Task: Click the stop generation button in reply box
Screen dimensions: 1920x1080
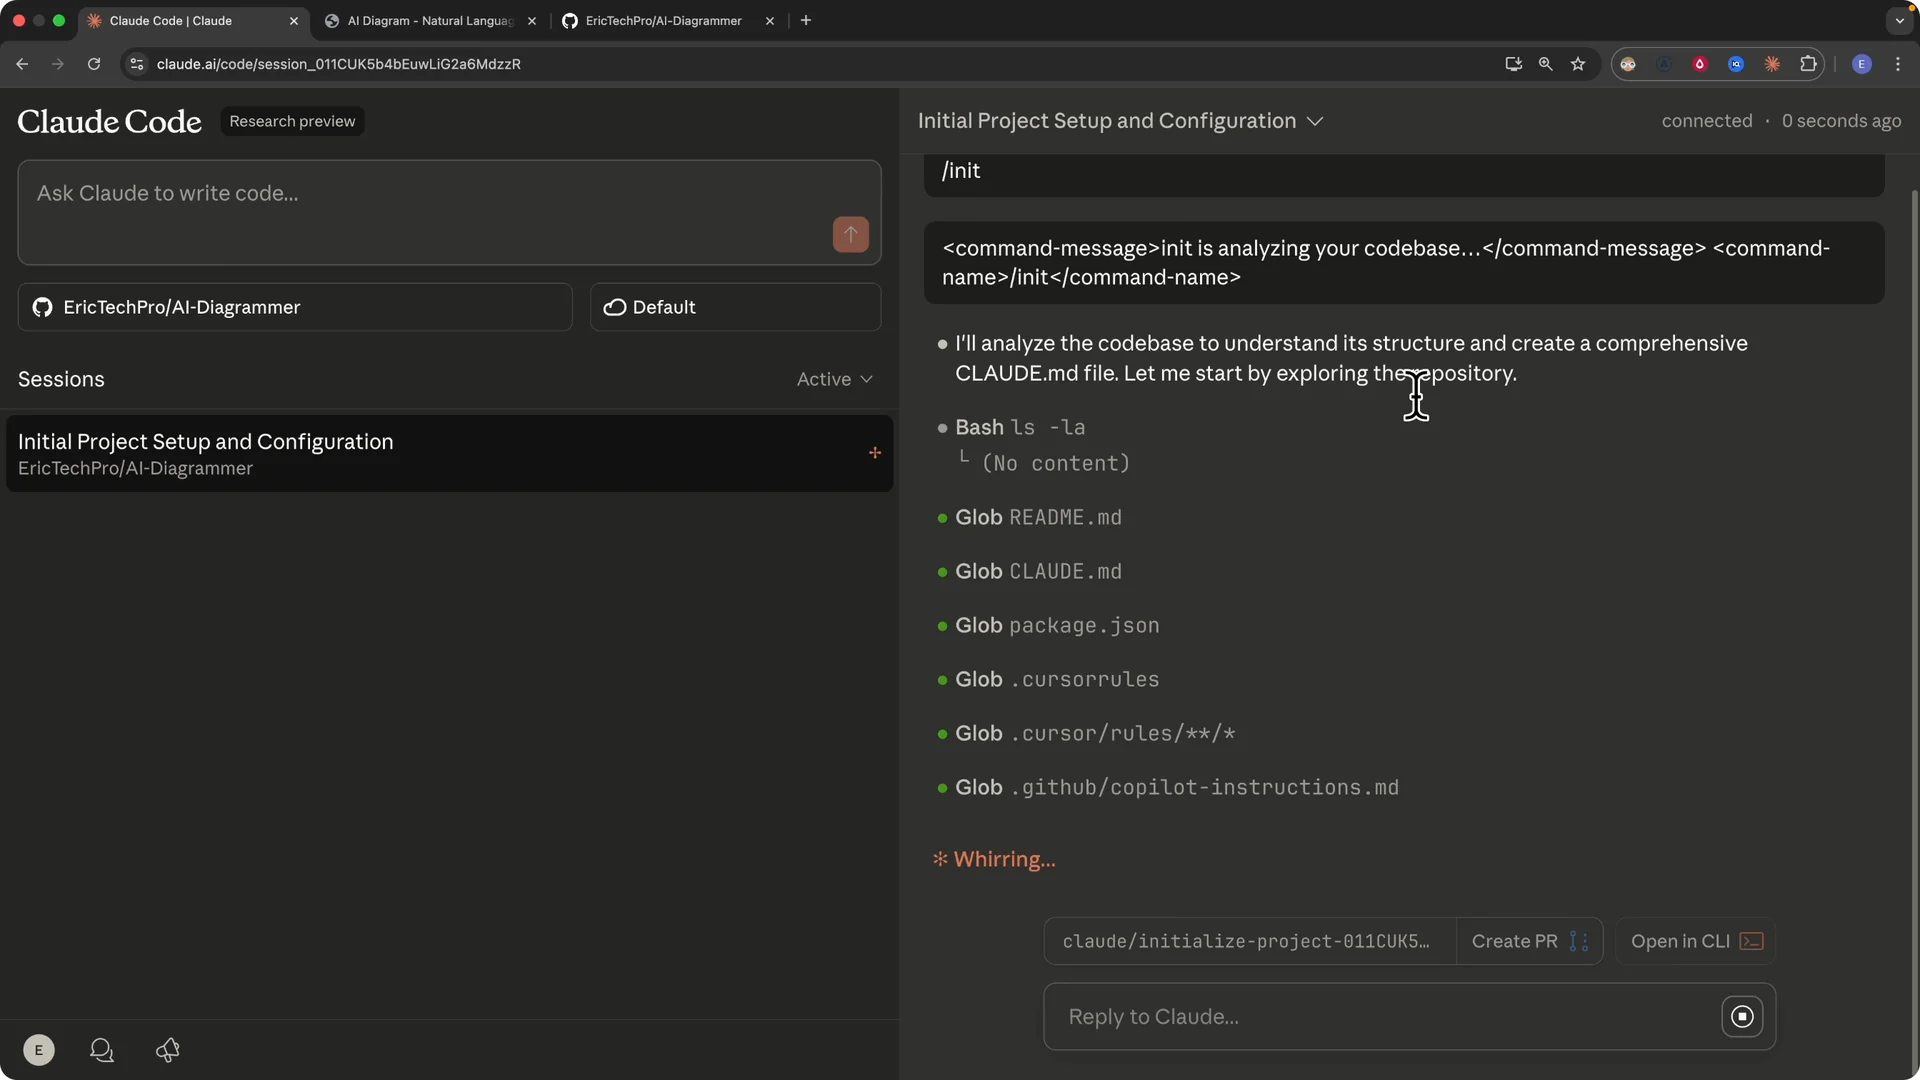Action: (x=1742, y=1017)
